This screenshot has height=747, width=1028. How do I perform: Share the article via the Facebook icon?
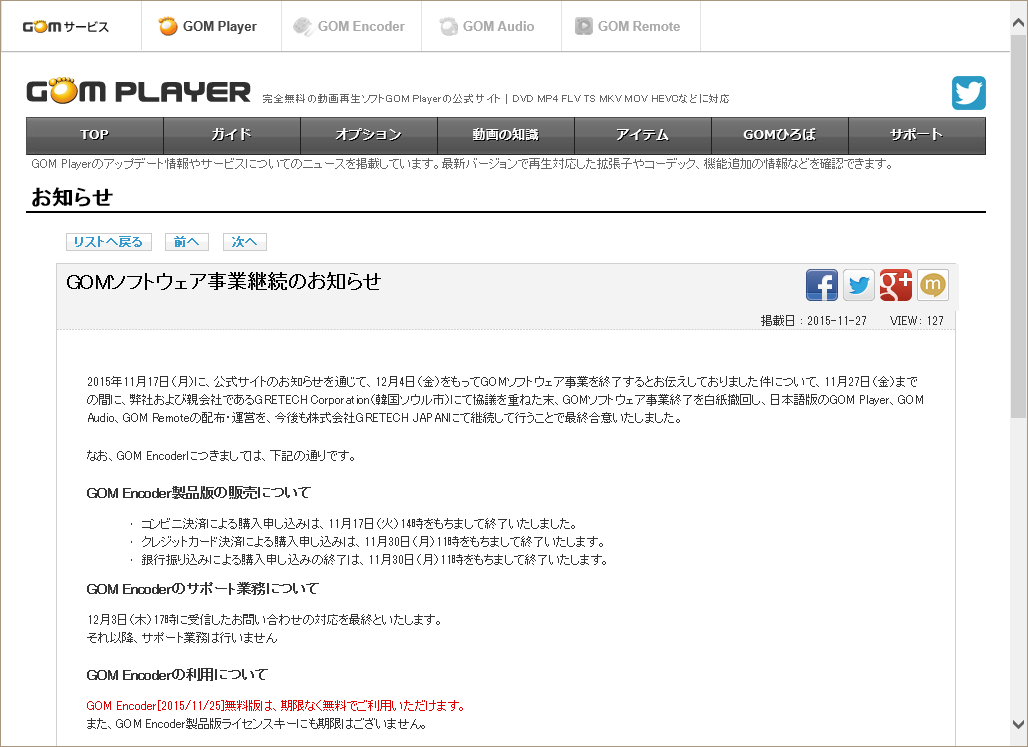click(822, 285)
